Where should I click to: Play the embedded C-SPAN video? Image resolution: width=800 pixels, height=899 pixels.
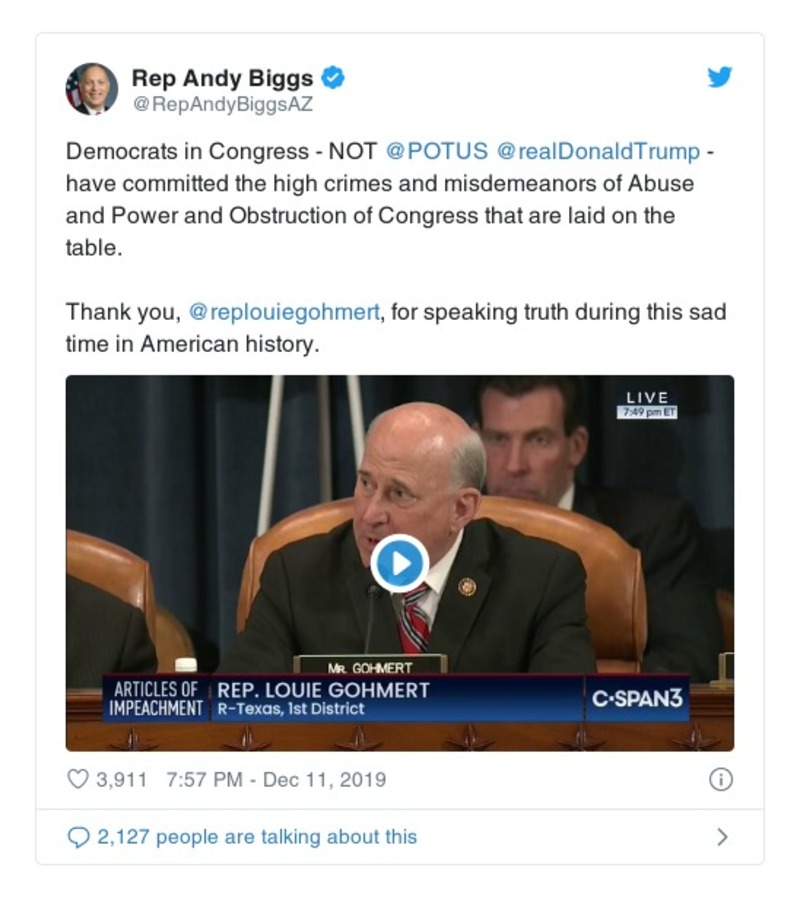tap(399, 564)
